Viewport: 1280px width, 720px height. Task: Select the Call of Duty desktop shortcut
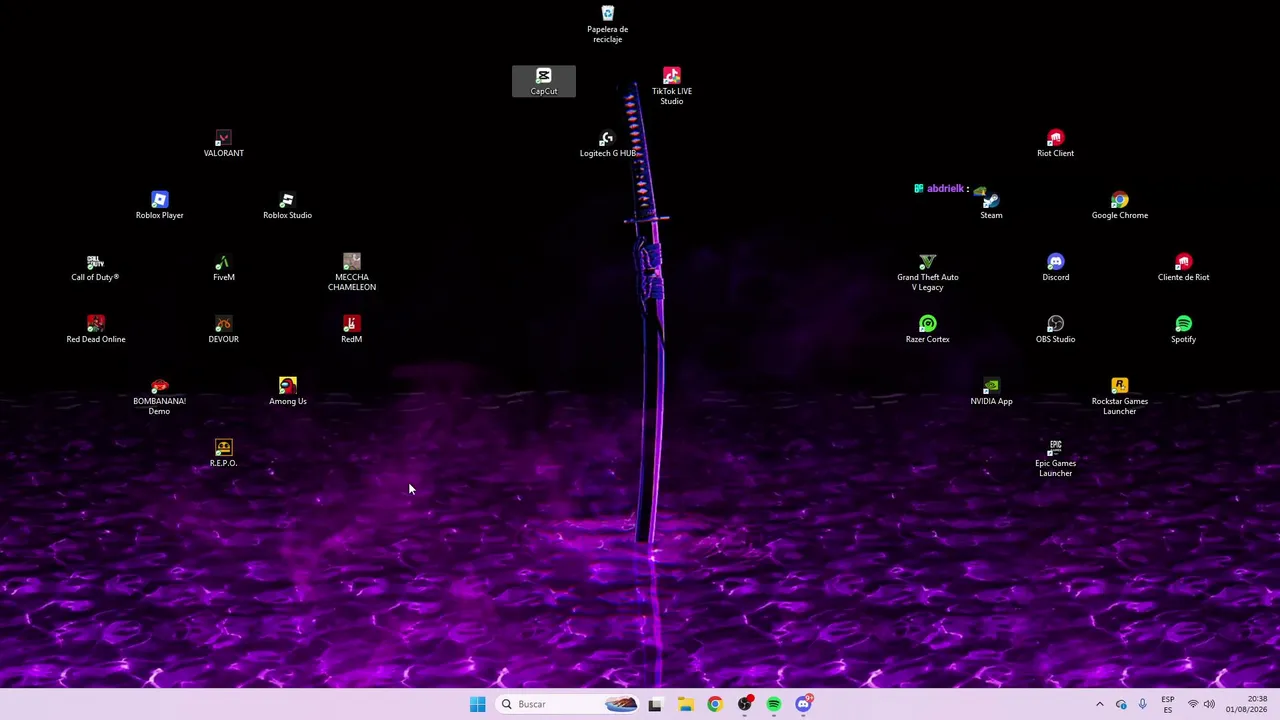[95, 267]
